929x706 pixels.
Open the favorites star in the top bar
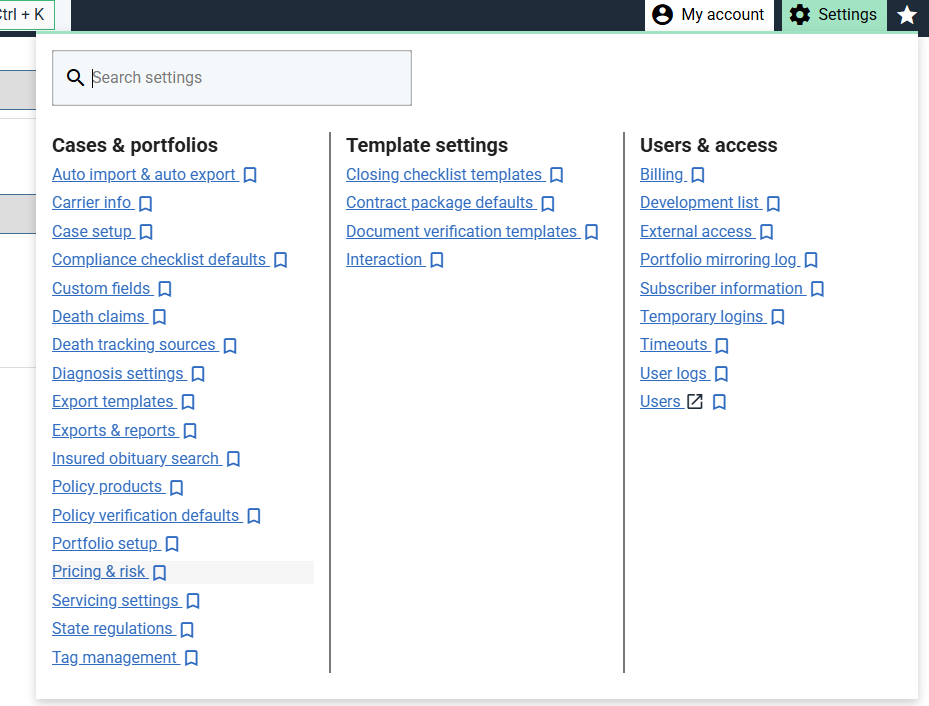[x=906, y=15]
